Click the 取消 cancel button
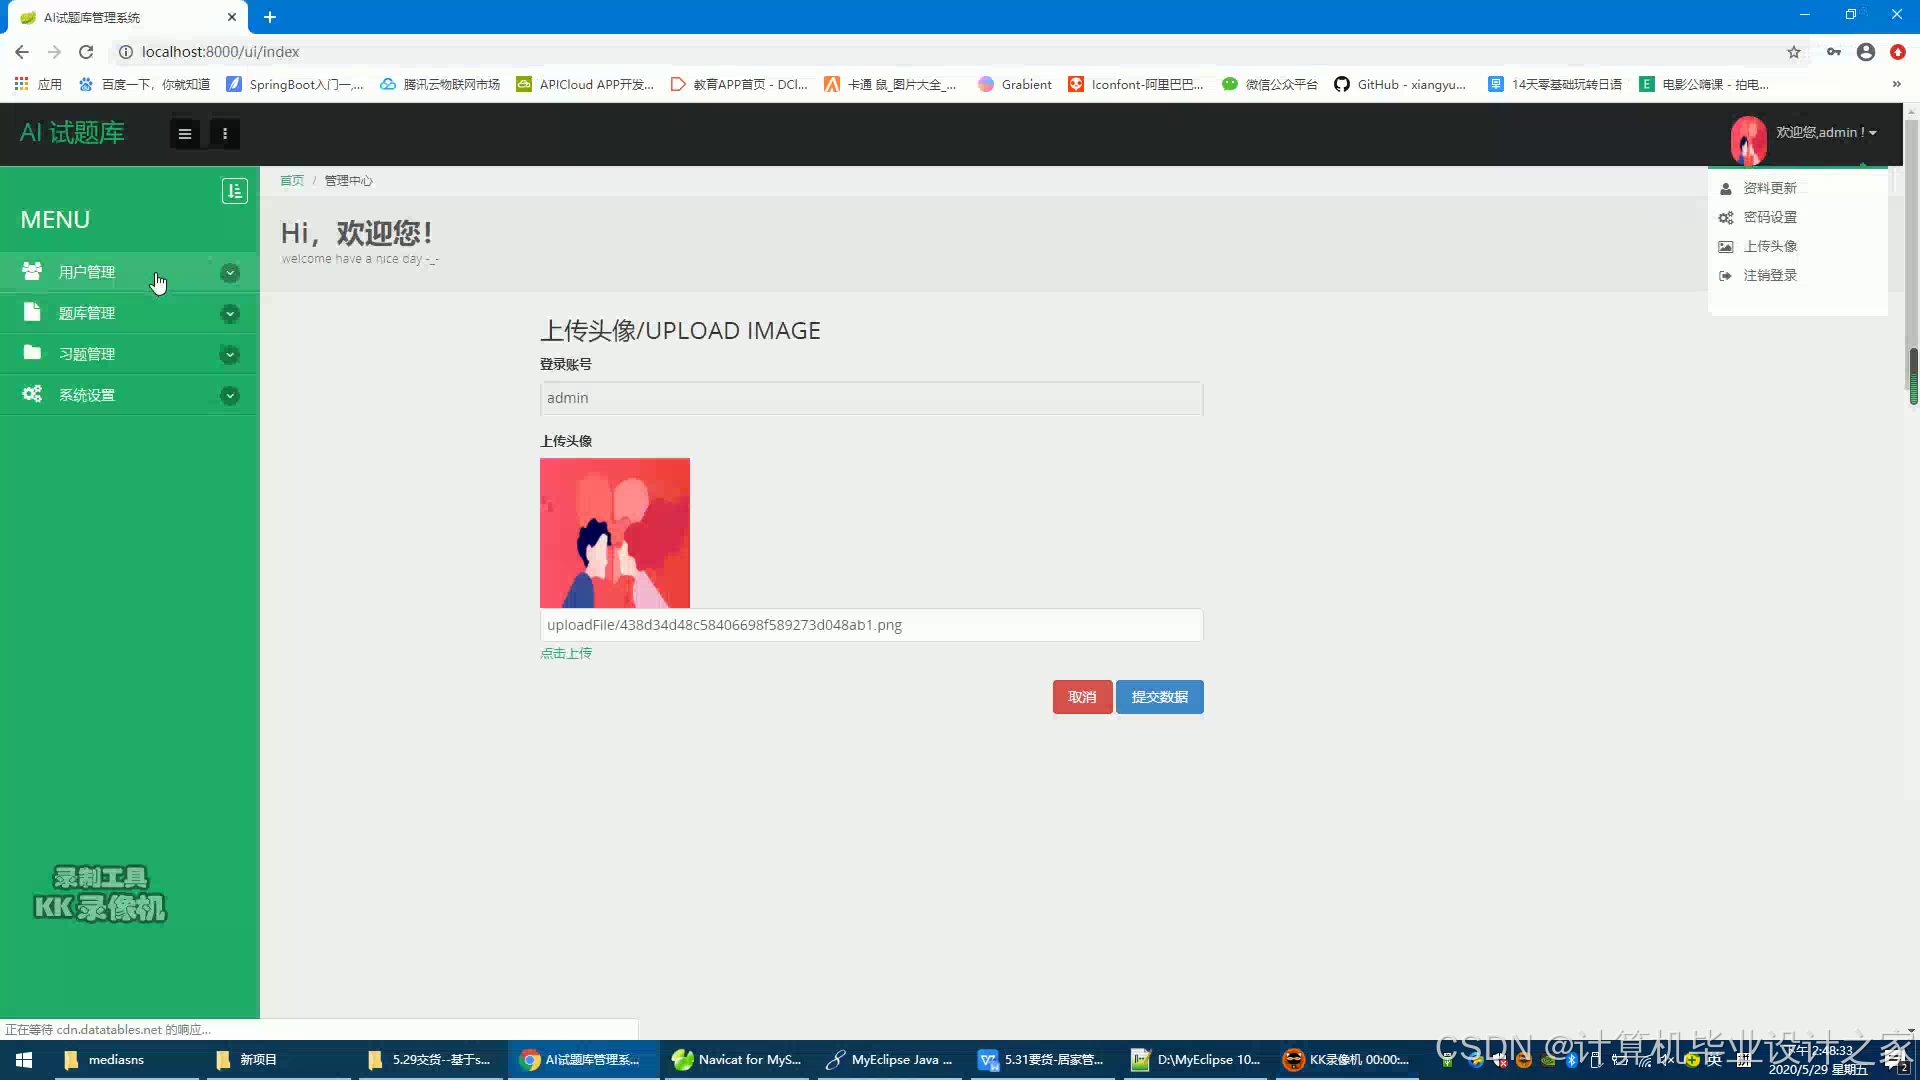This screenshot has height=1080, width=1920. (1082, 697)
